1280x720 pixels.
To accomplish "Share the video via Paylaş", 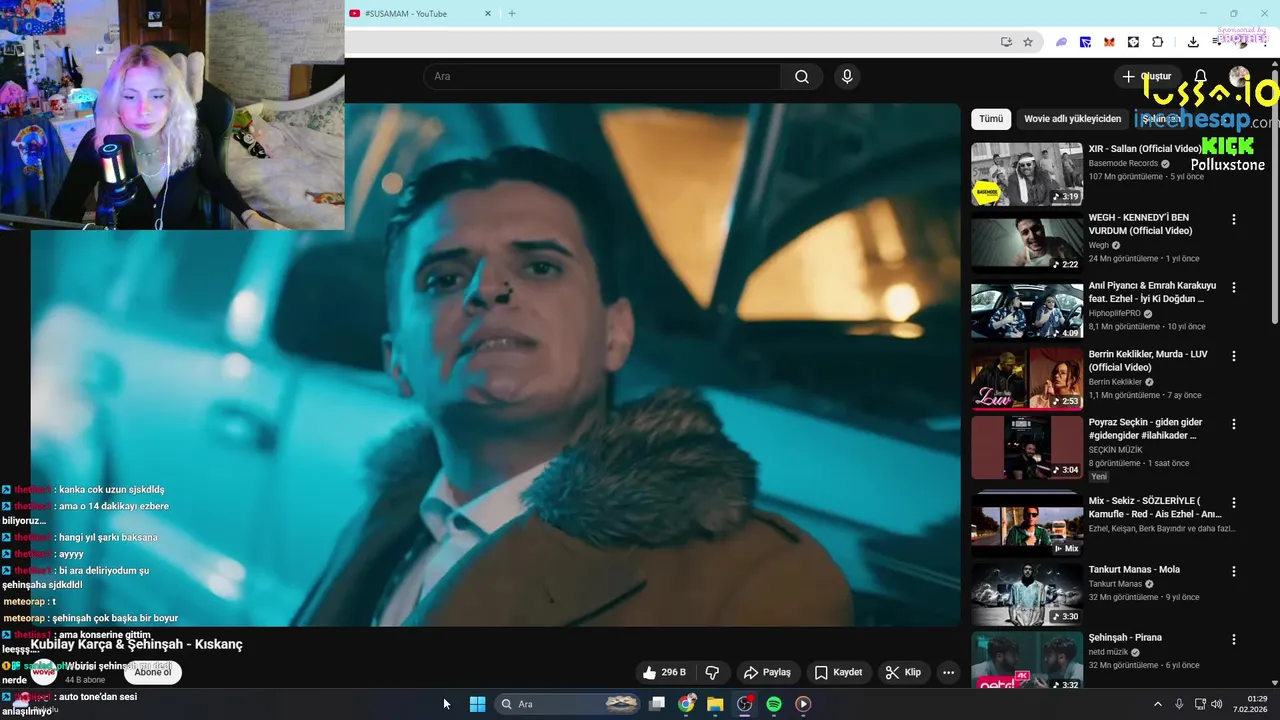I will (x=768, y=672).
